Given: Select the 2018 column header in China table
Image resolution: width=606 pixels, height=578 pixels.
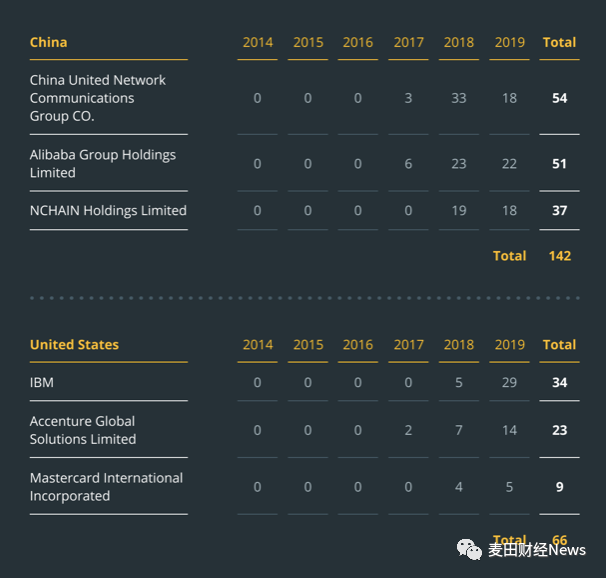Looking at the screenshot, I should click(x=459, y=42).
